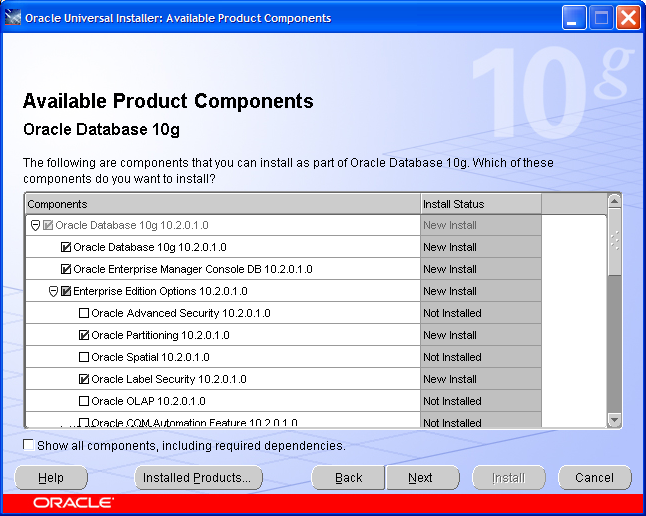This screenshot has width=646, height=516.
Task: Uncheck the child Oracle Database 10g 10.2.0.1.0 checkbox
Action: (66, 247)
